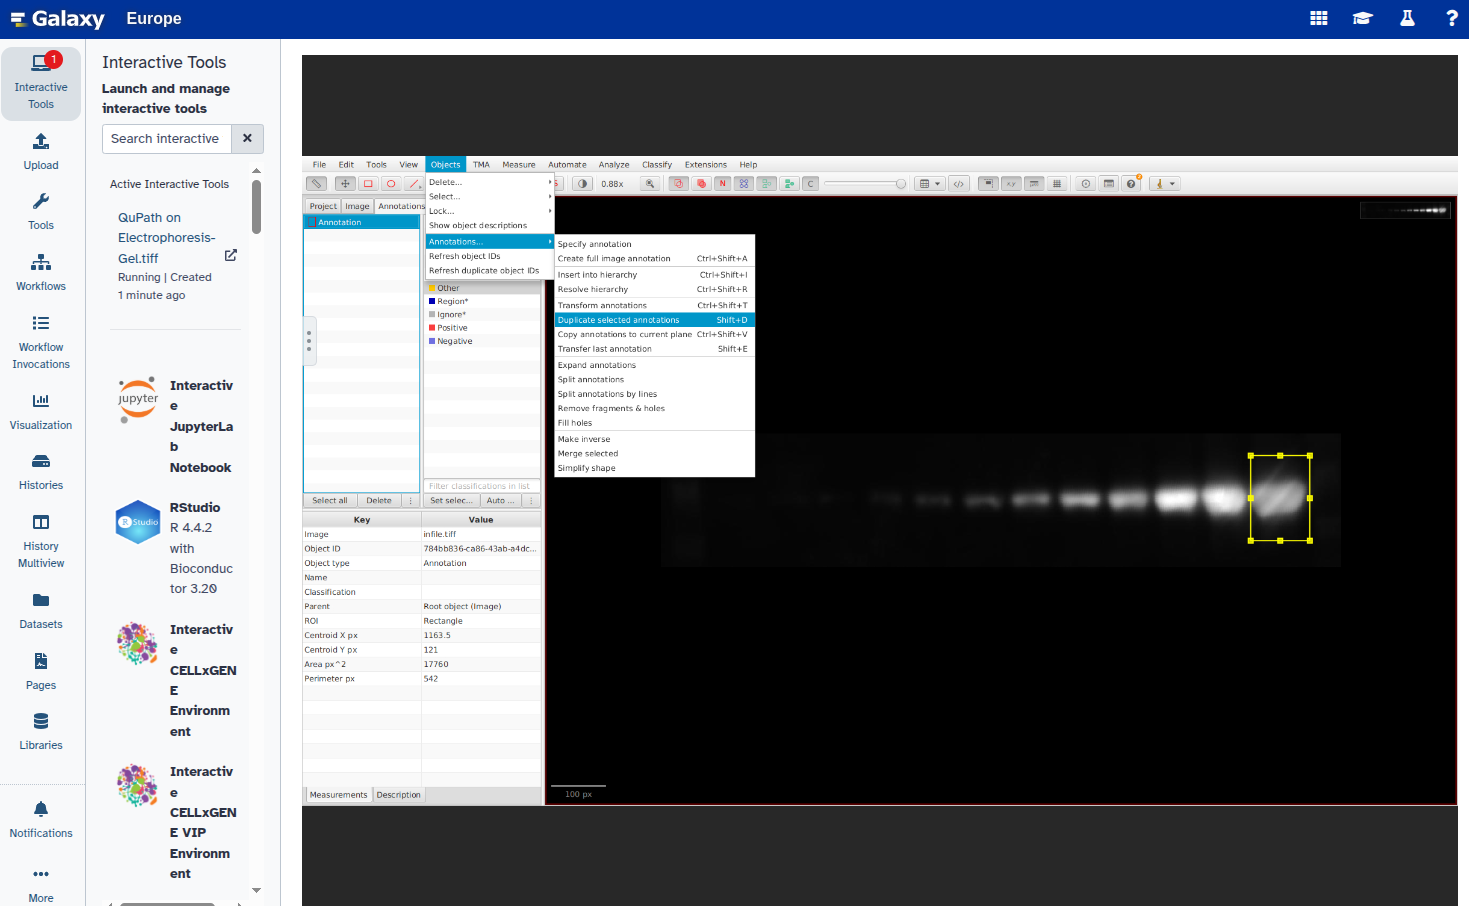Click Auto set button
The height and width of the screenshot is (906, 1469).
(501, 500)
